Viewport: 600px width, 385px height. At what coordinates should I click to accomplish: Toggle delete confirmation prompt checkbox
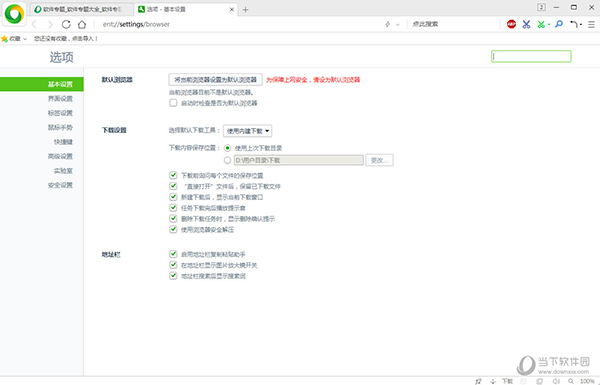tap(173, 219)
